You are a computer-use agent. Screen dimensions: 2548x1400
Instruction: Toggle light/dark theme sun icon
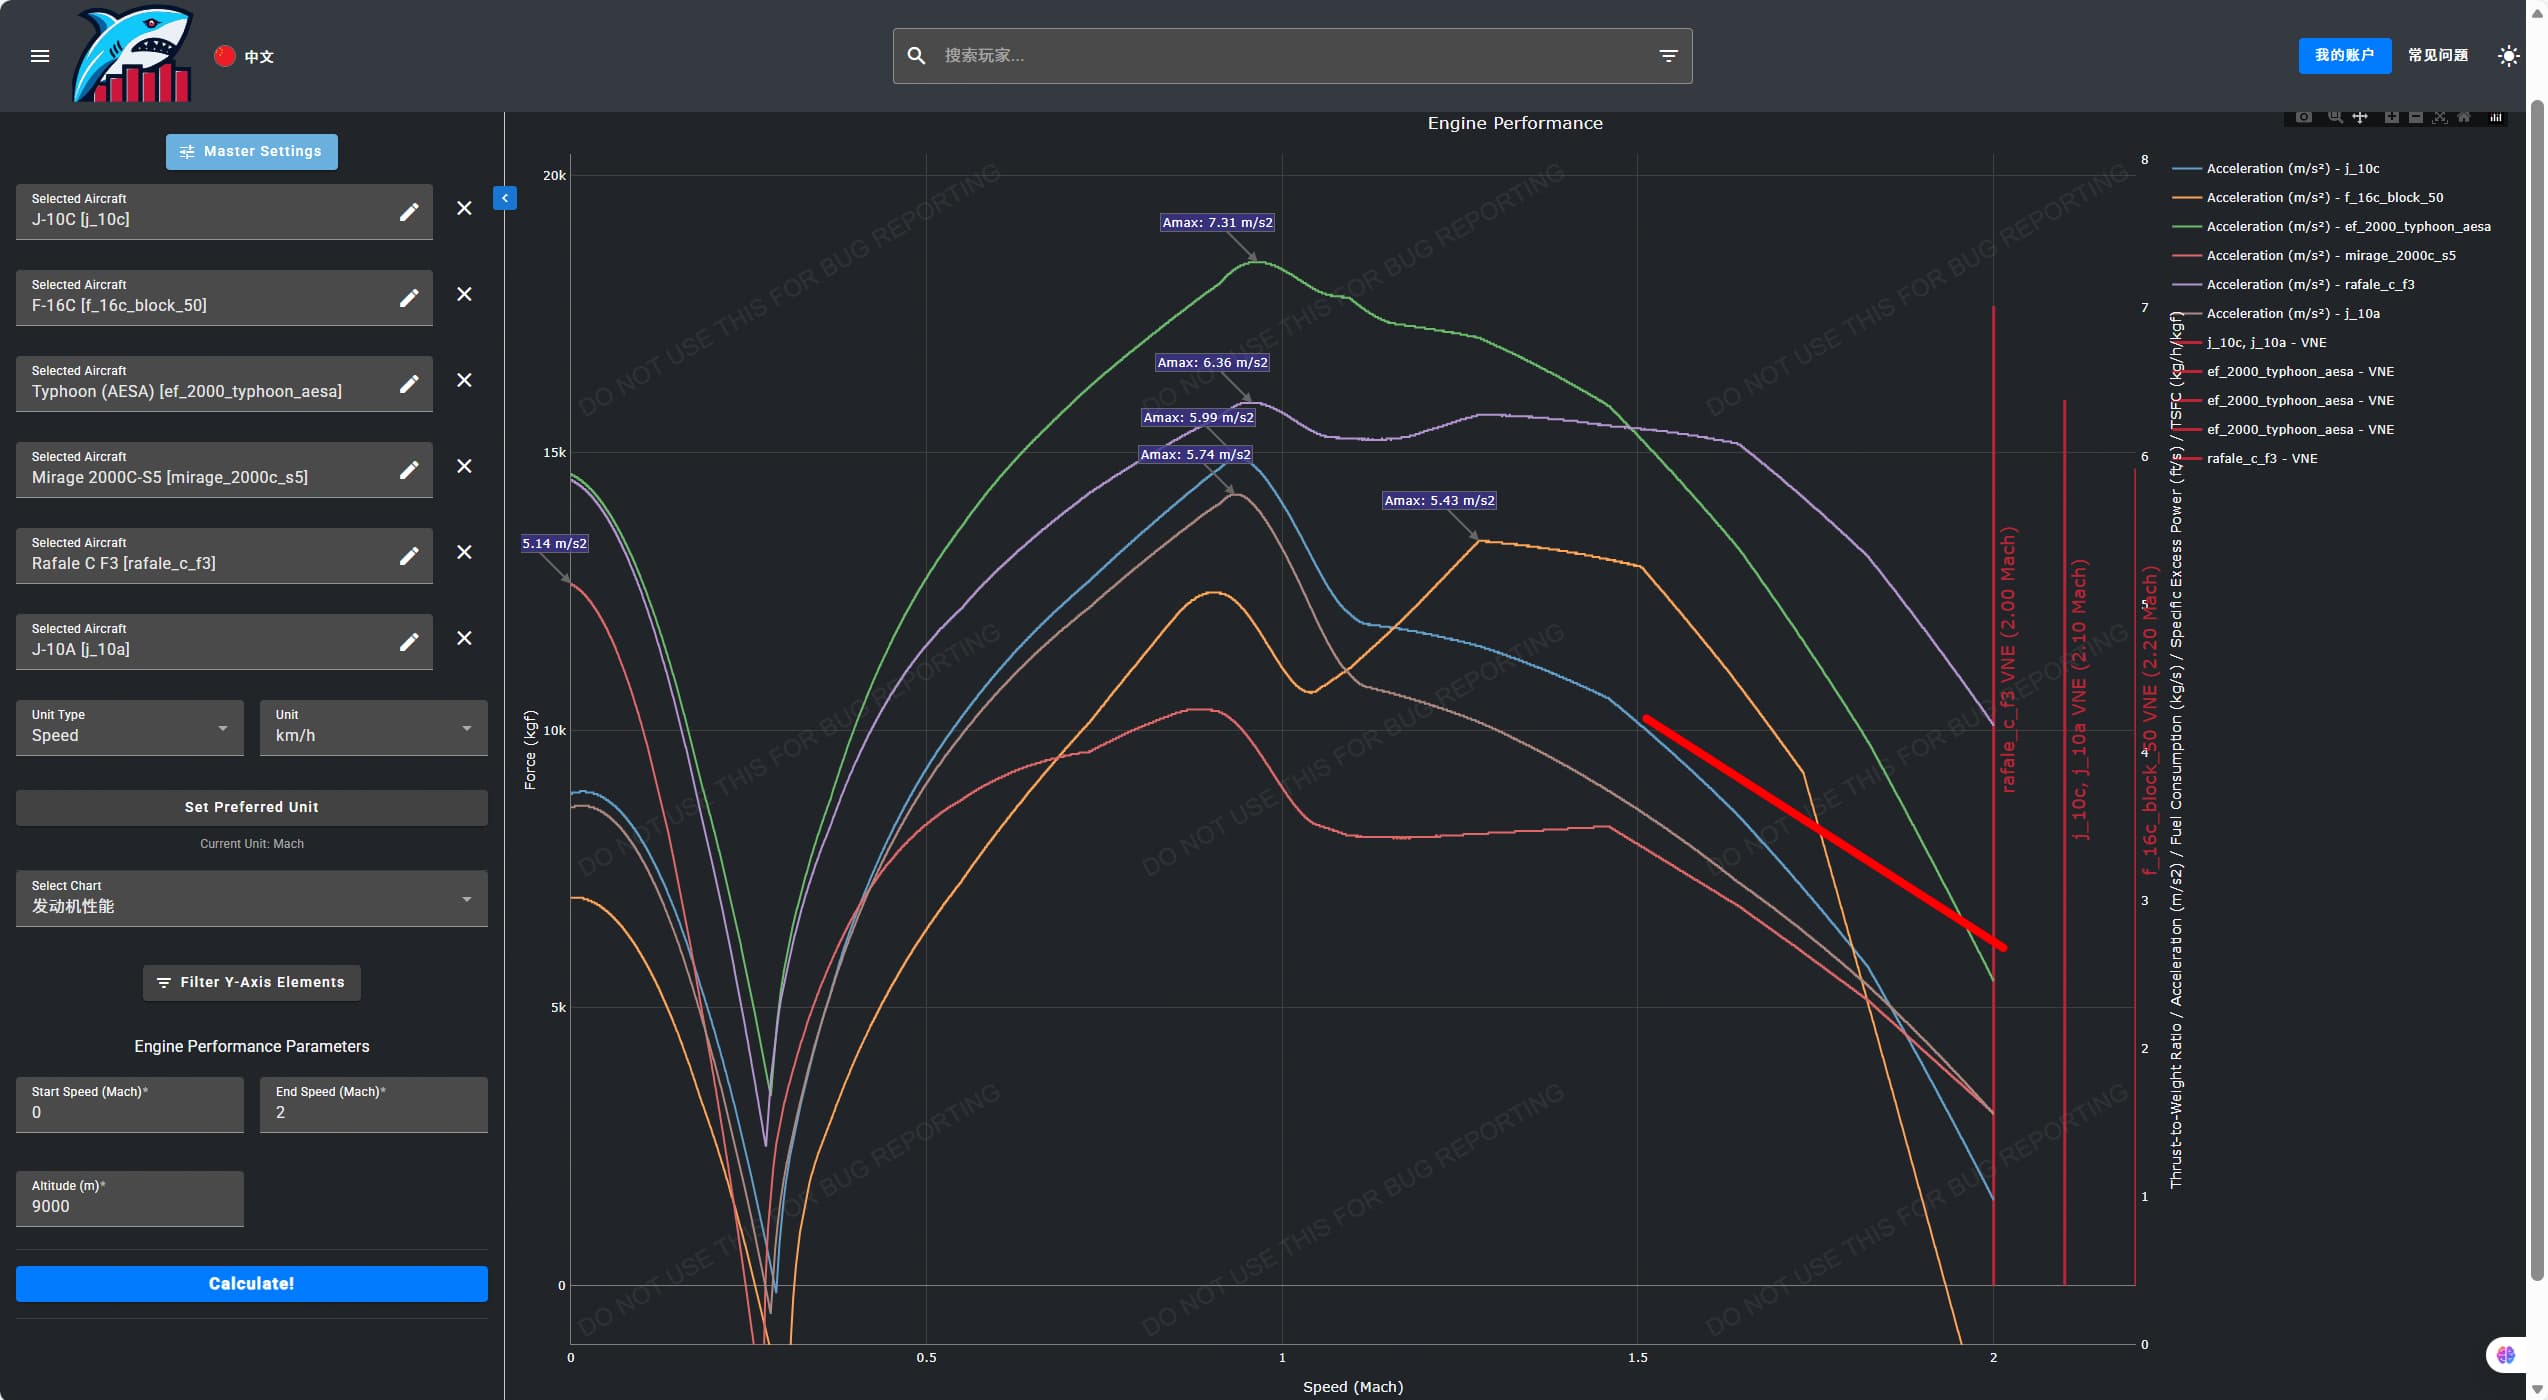(2508, 56)
